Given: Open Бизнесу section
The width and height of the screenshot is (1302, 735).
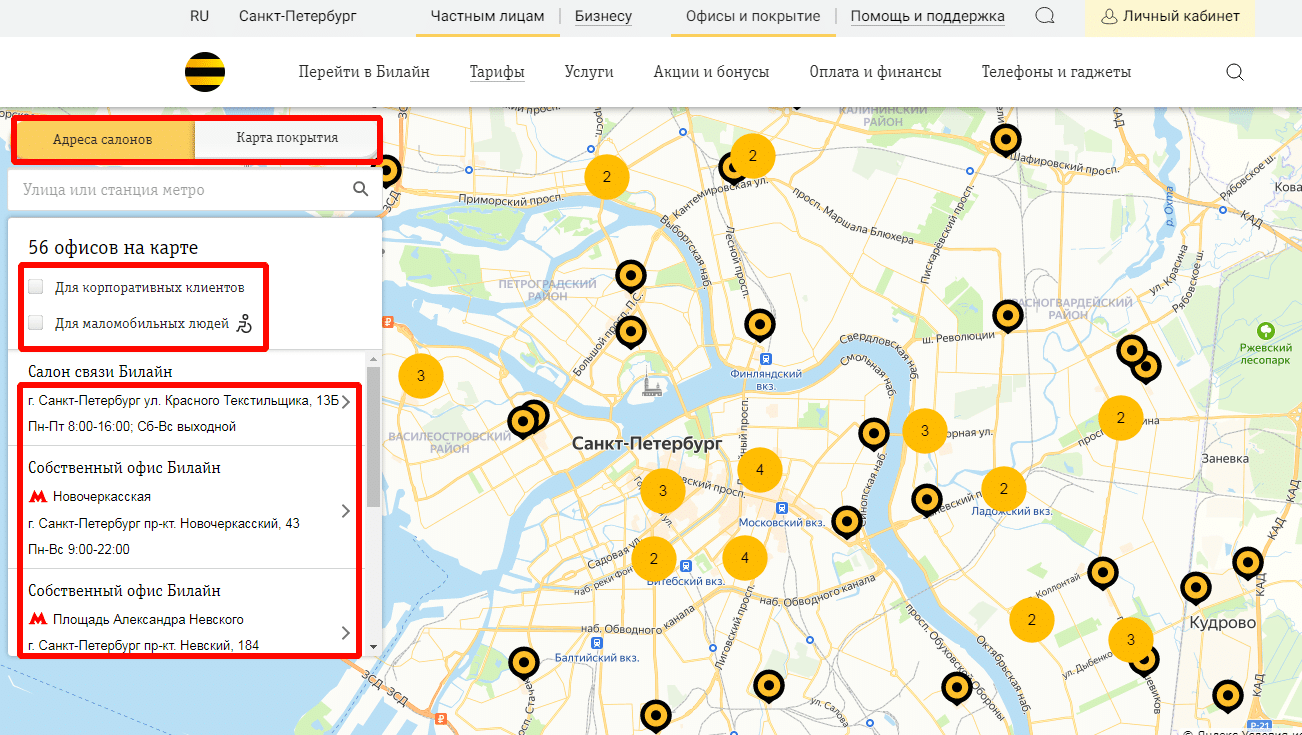Looking at the screenshot, I should point(603,16).
